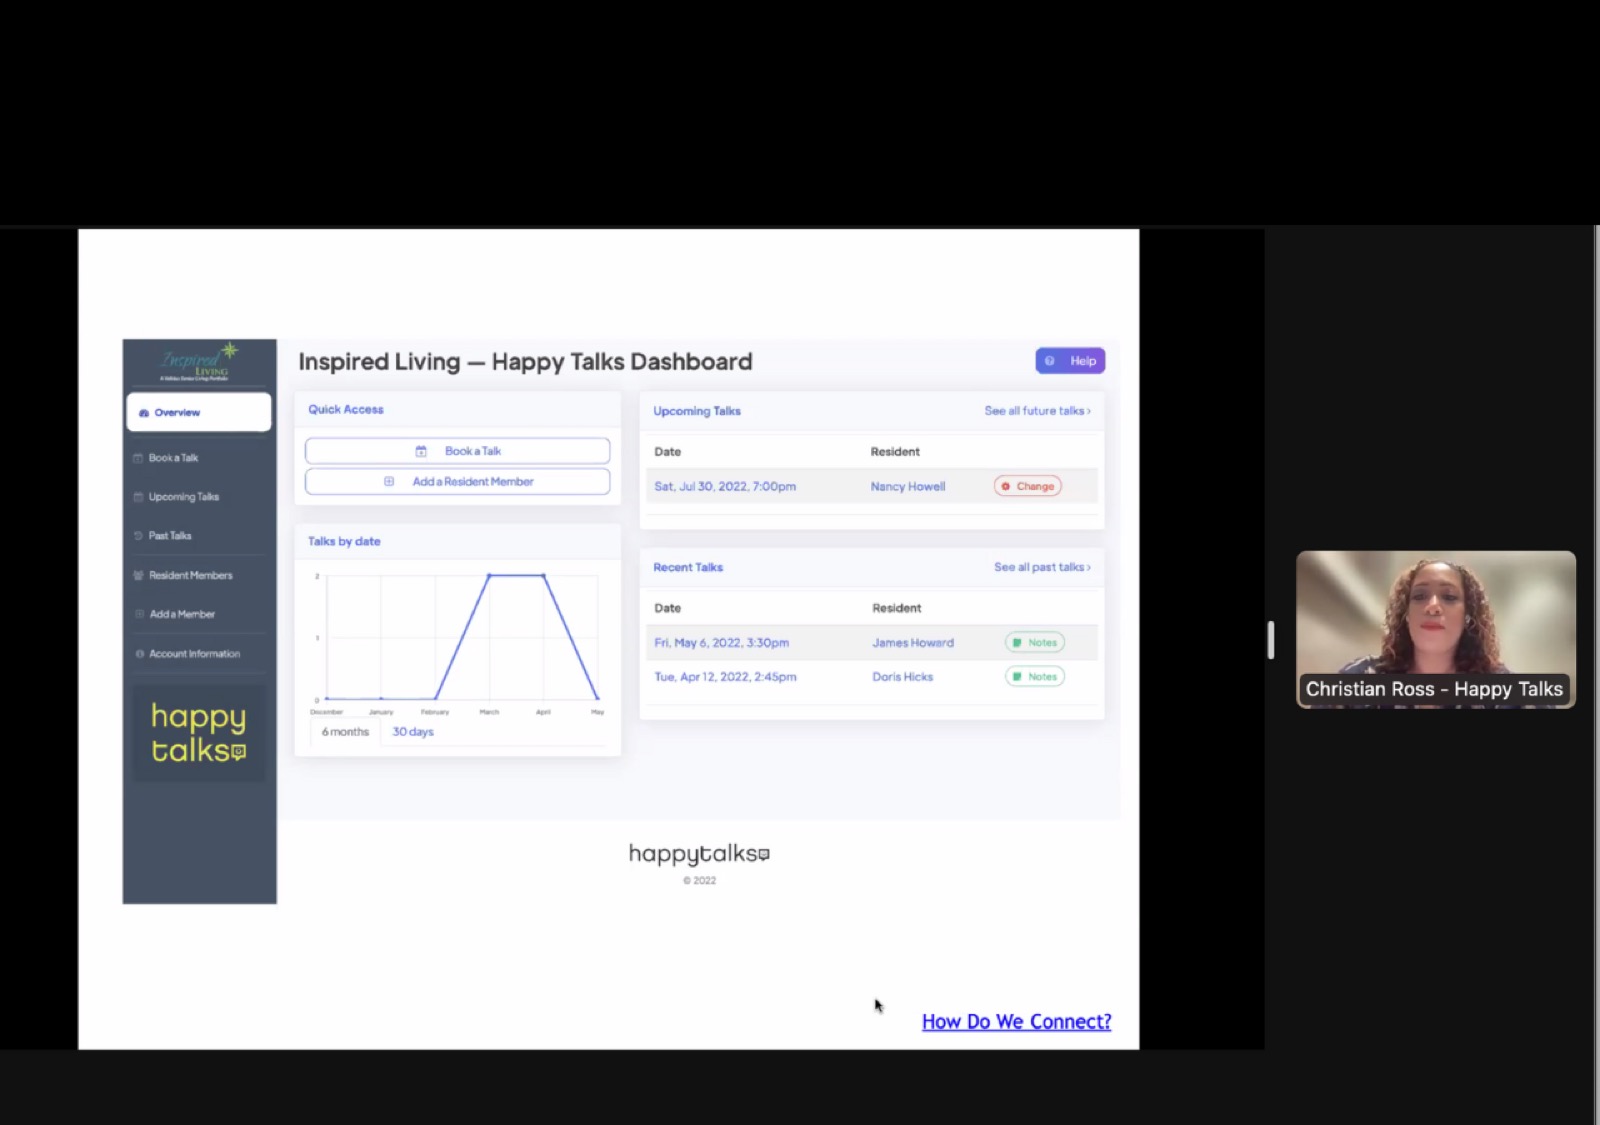Open the Overview sidebar item
The height and width of the screenshot is (1125, 1600).
pyautogui.click(x=198, y=412)
